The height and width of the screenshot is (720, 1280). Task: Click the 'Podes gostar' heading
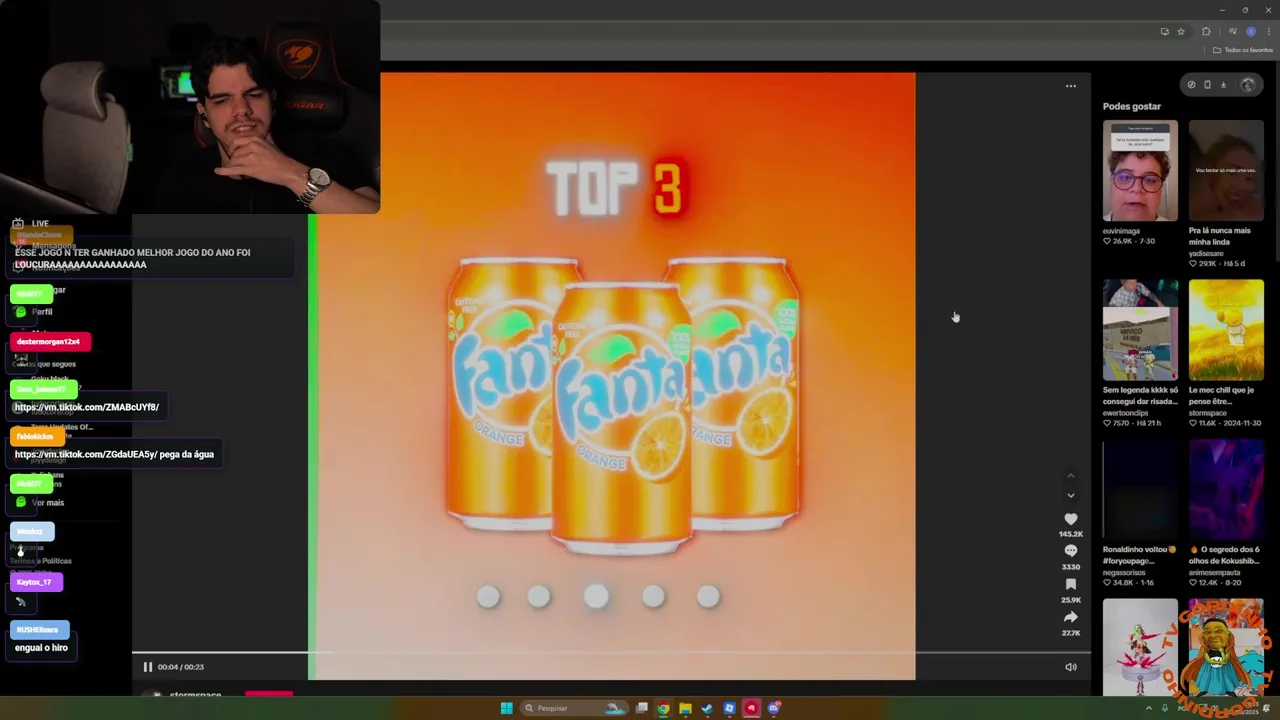[1132, 106]
